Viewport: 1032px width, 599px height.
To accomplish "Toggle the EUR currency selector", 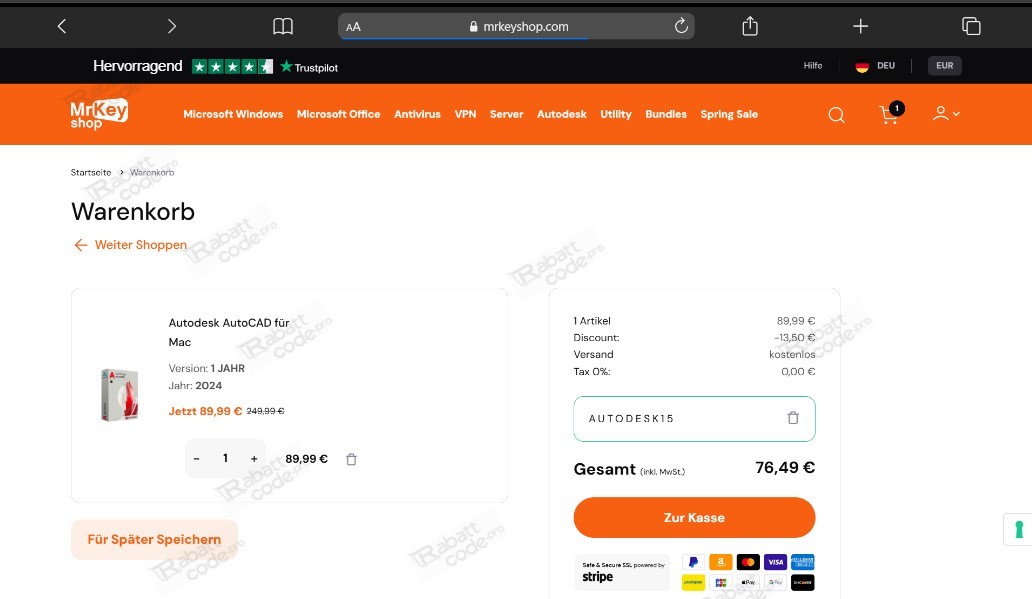I will tap(944, 65).
